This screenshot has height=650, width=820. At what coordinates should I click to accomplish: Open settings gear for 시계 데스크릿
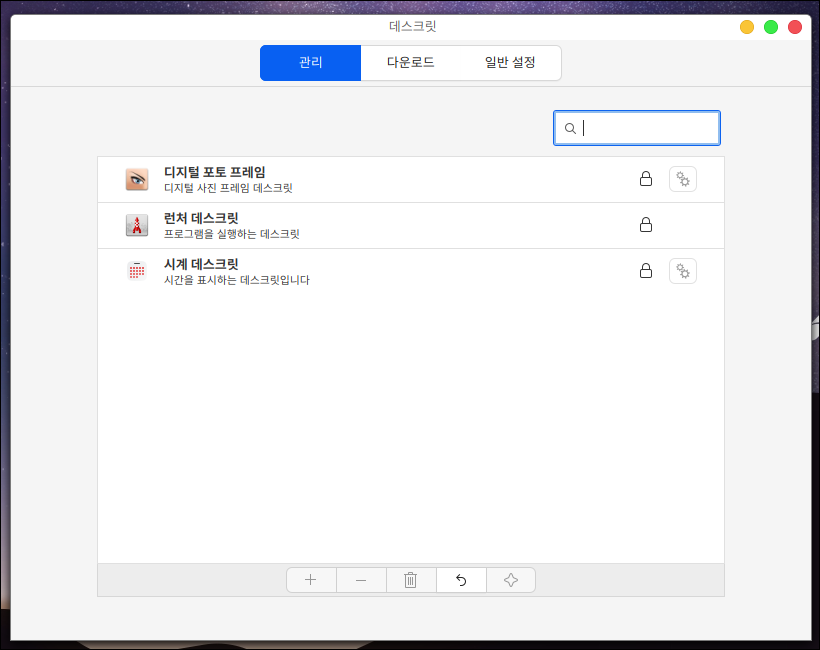click(x=683, y=271)
